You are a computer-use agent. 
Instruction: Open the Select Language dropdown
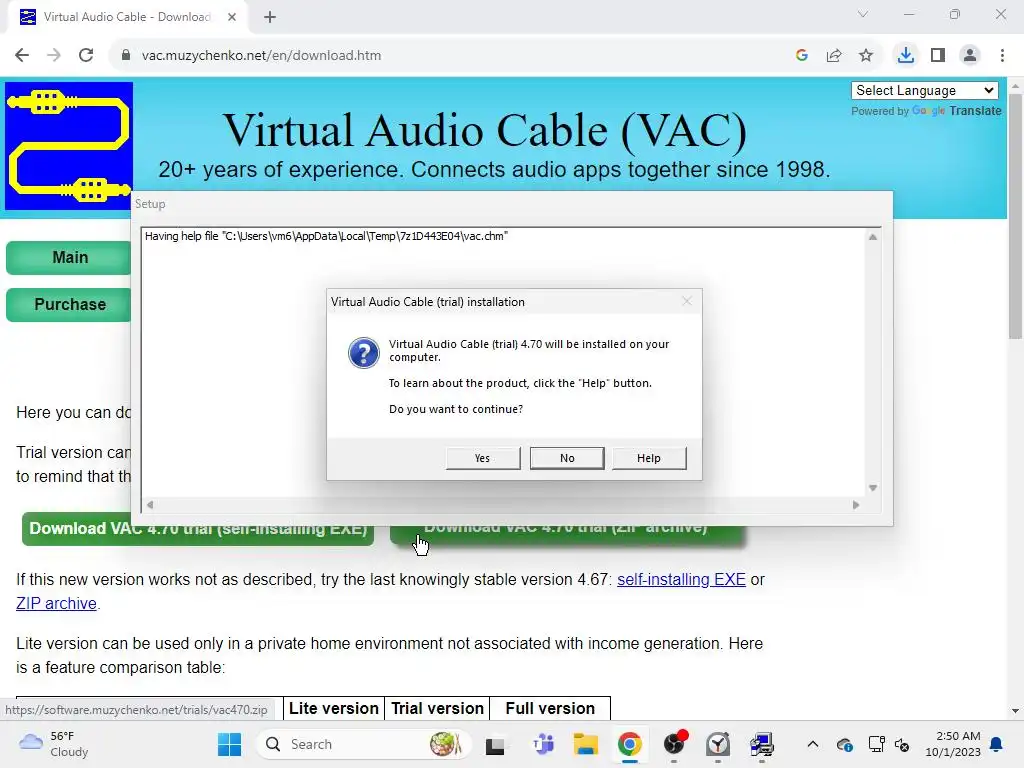pos(925,91)
